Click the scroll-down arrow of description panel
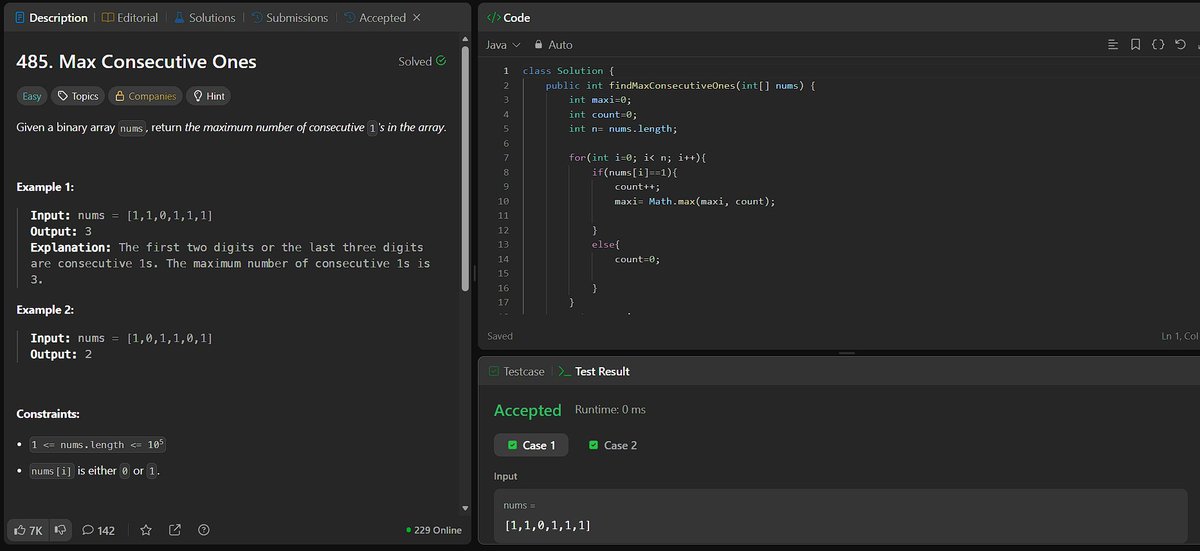 pyautogui.click(x=464, y=508)
